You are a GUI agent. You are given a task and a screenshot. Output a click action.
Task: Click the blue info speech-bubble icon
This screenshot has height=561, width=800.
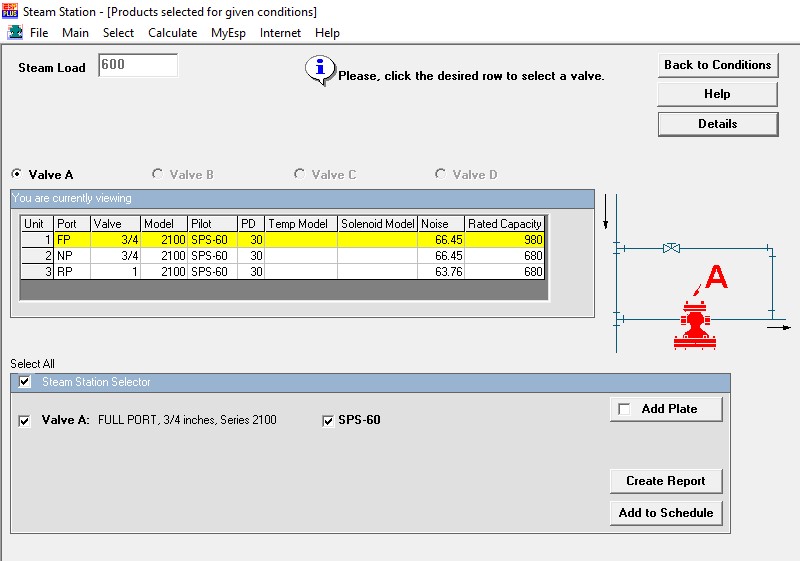click(x=320, y=70)
